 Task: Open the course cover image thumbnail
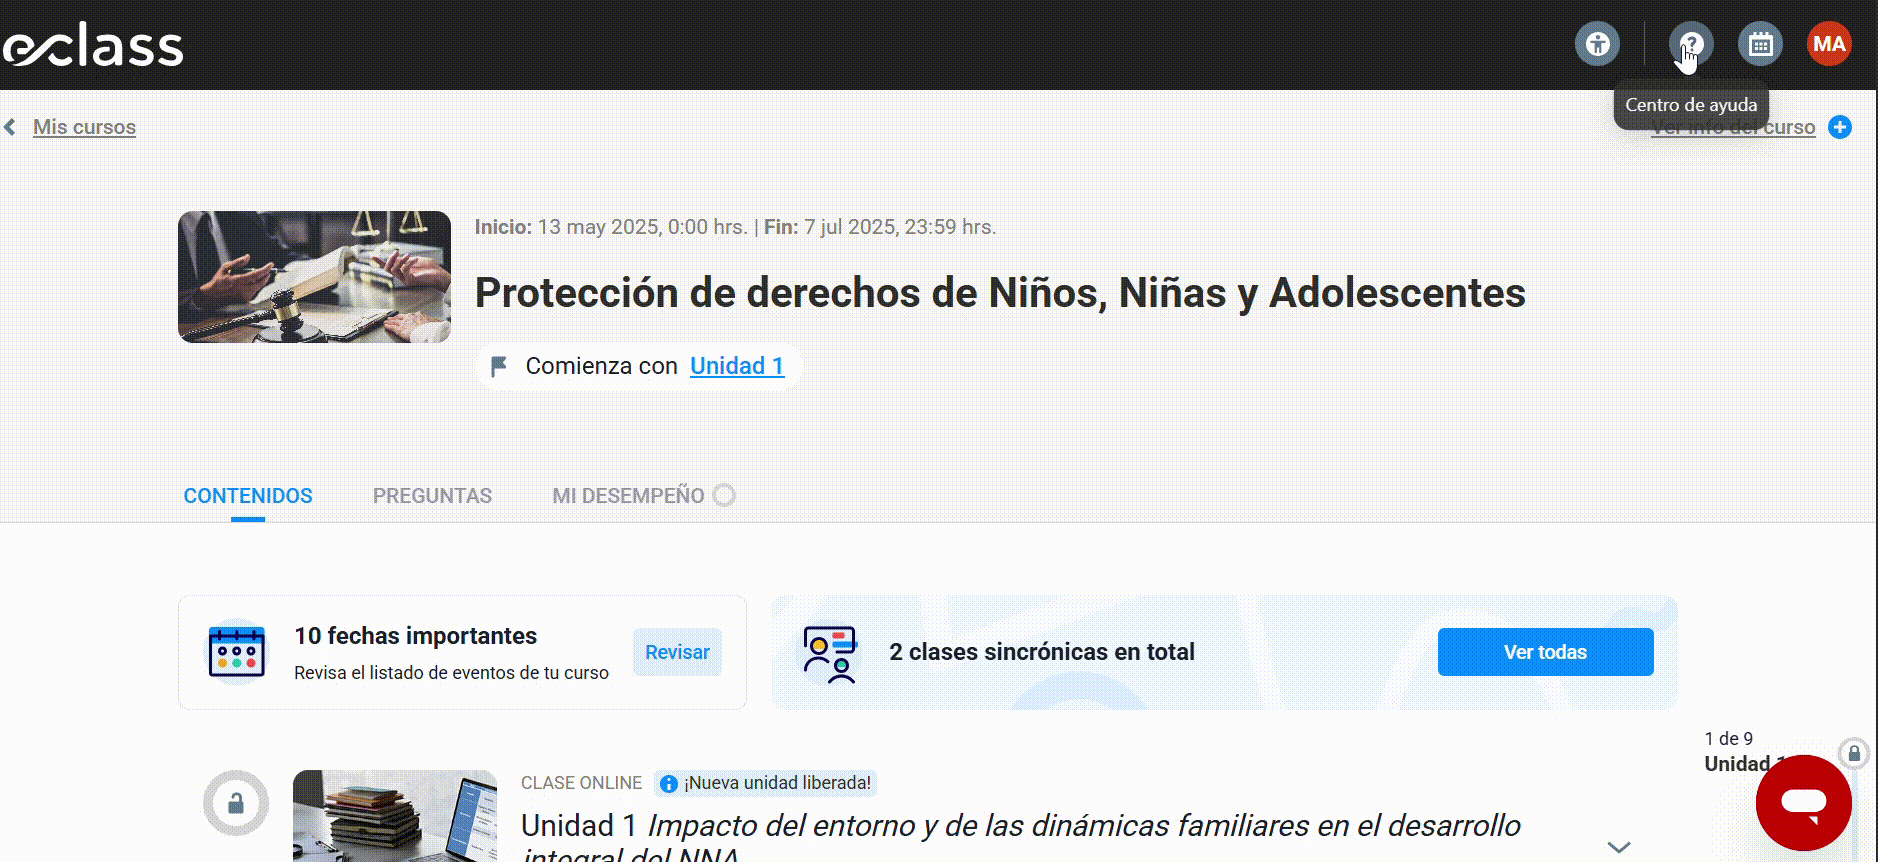click(x=314, y=277)
